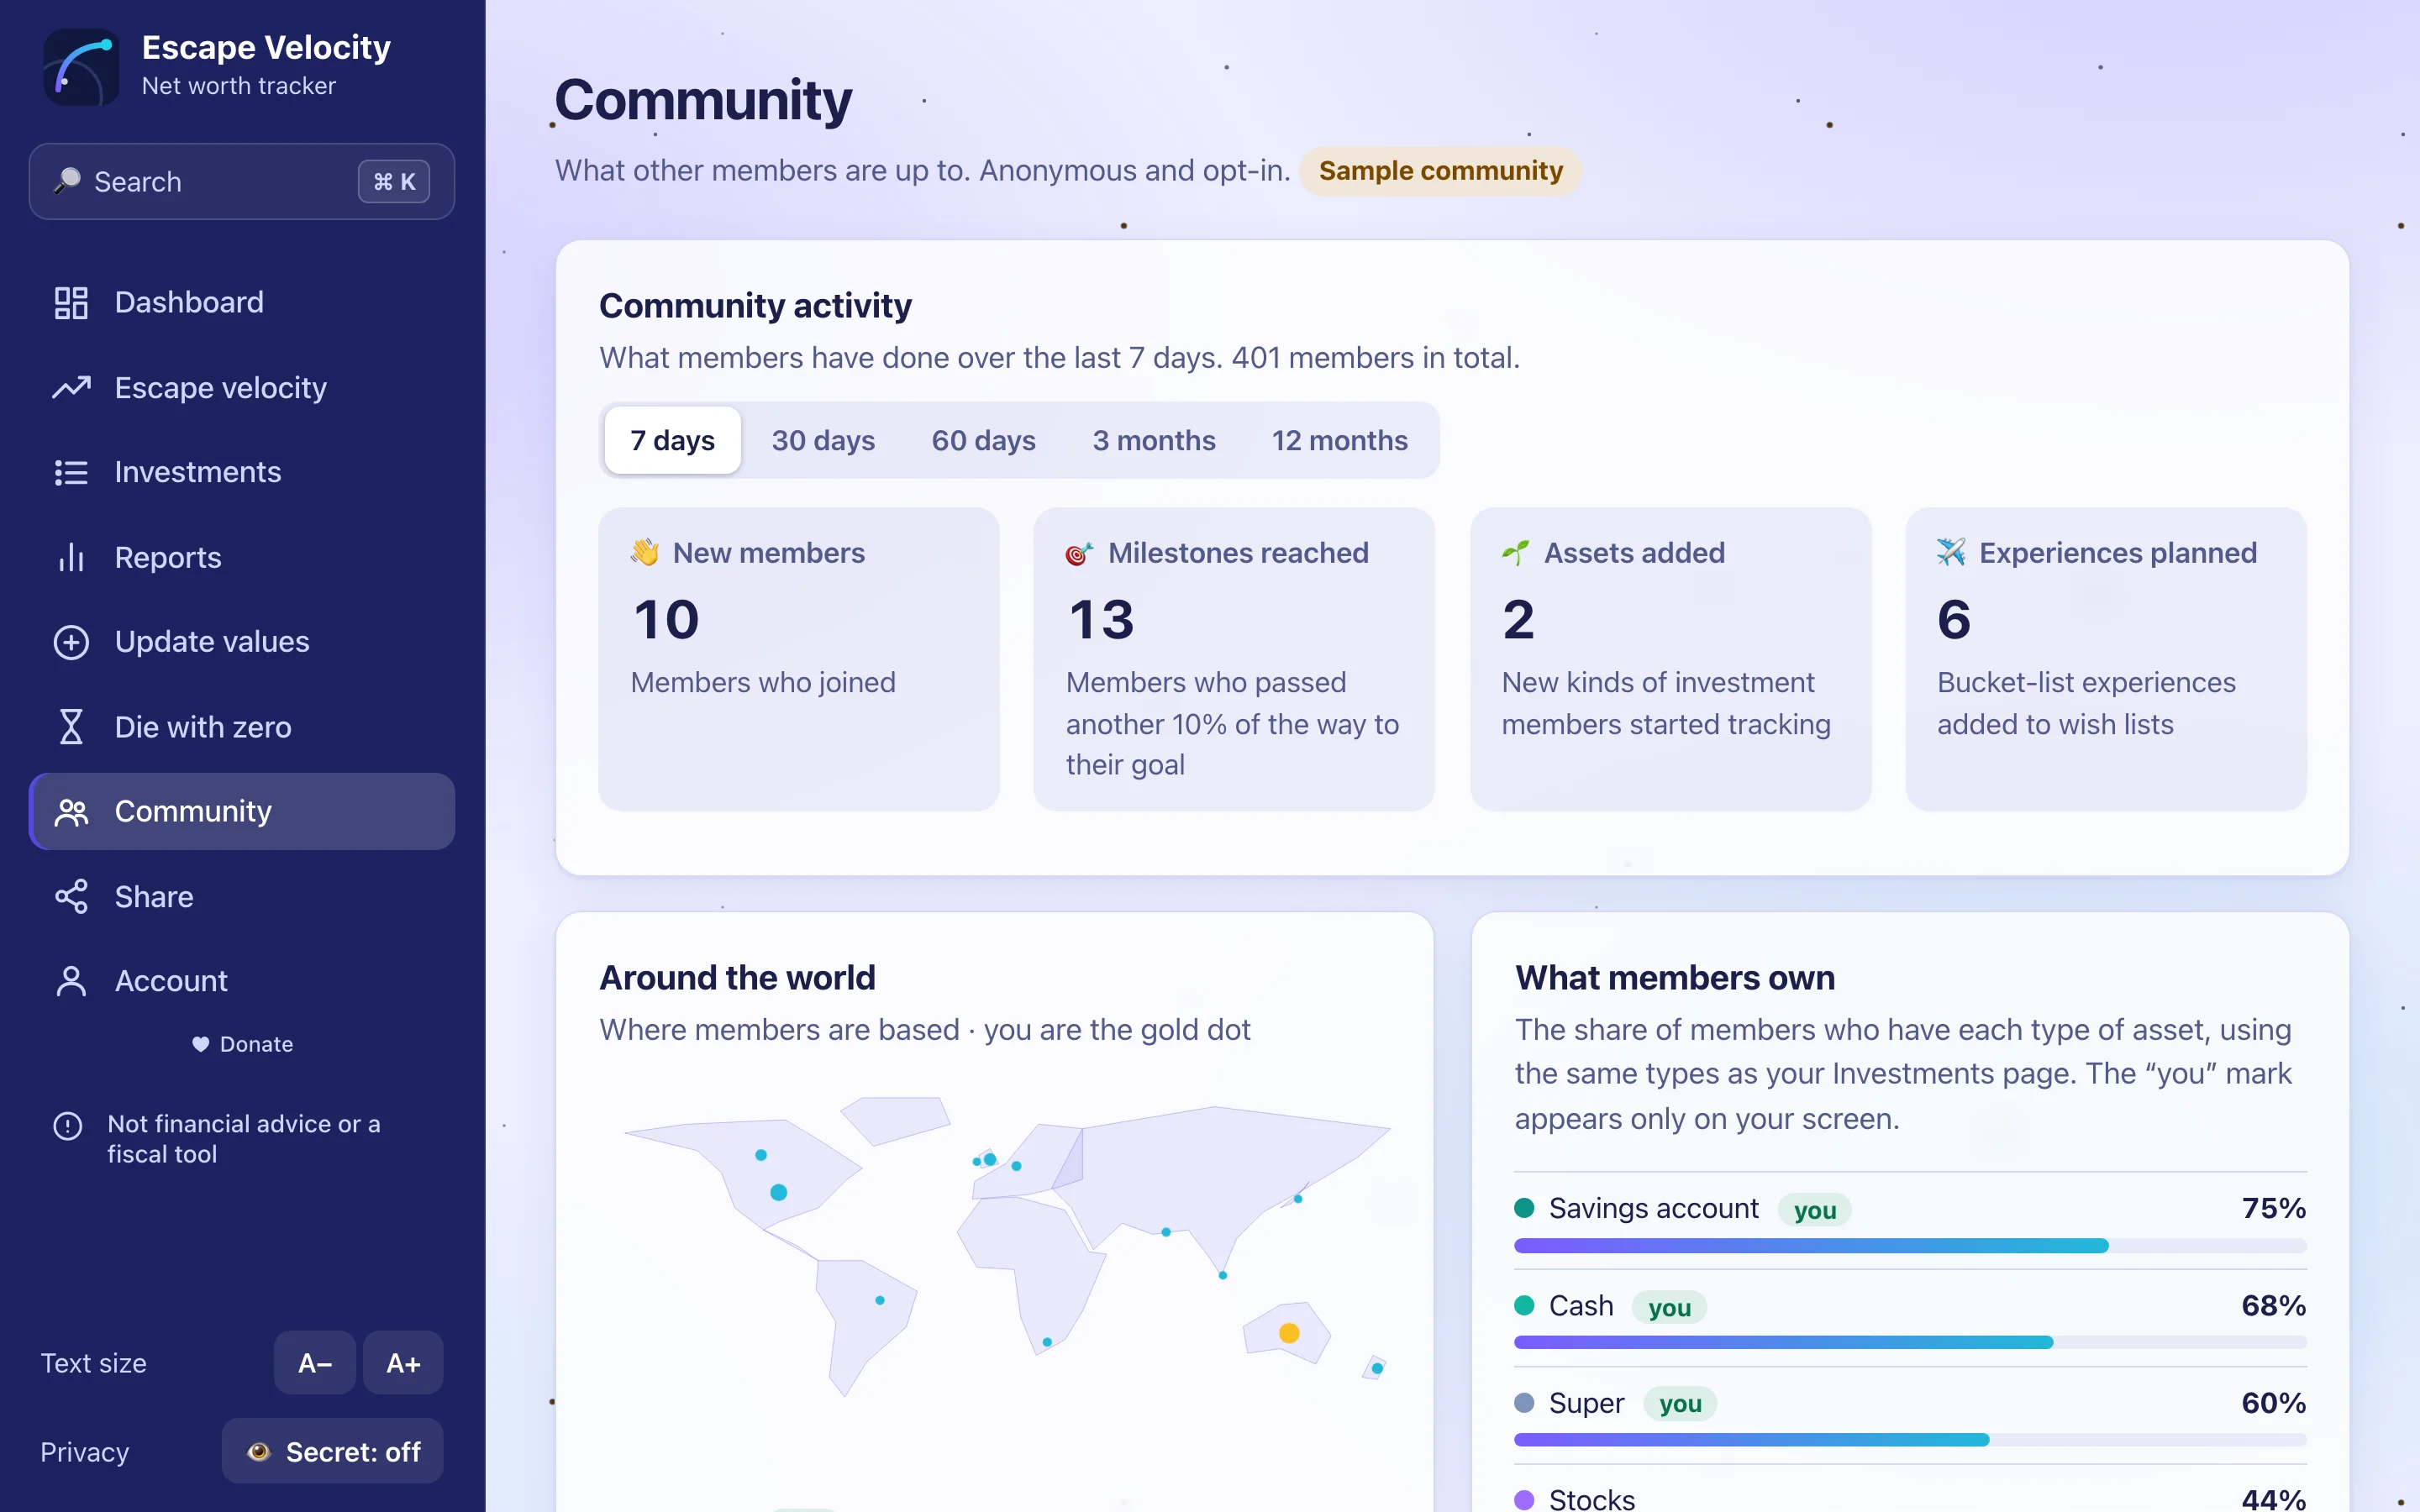This screenshot has height=1512, width=2420.
Task: Open the Reports page label
Action: point(168,557)
